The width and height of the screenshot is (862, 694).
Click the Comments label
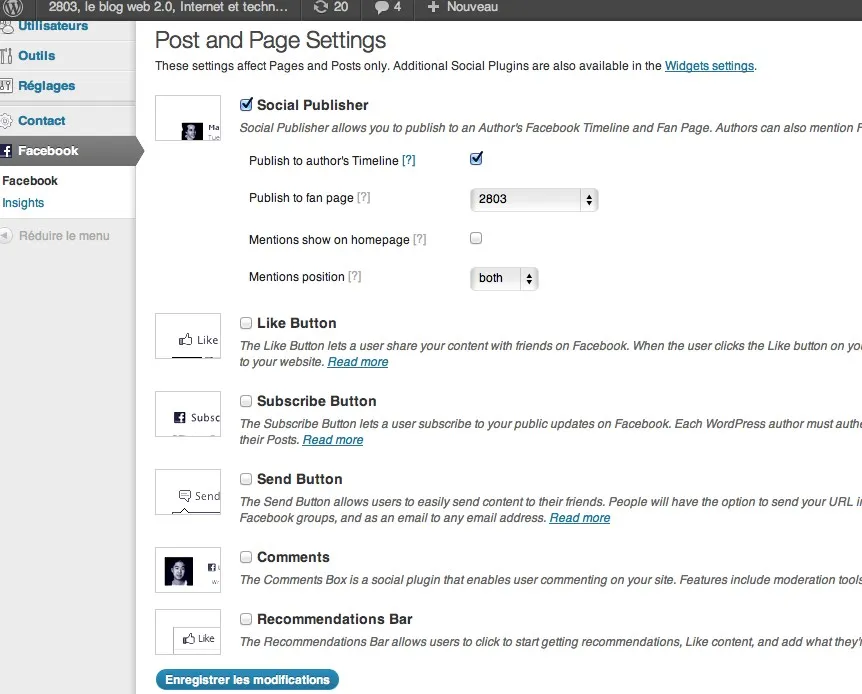coord(293,557)
